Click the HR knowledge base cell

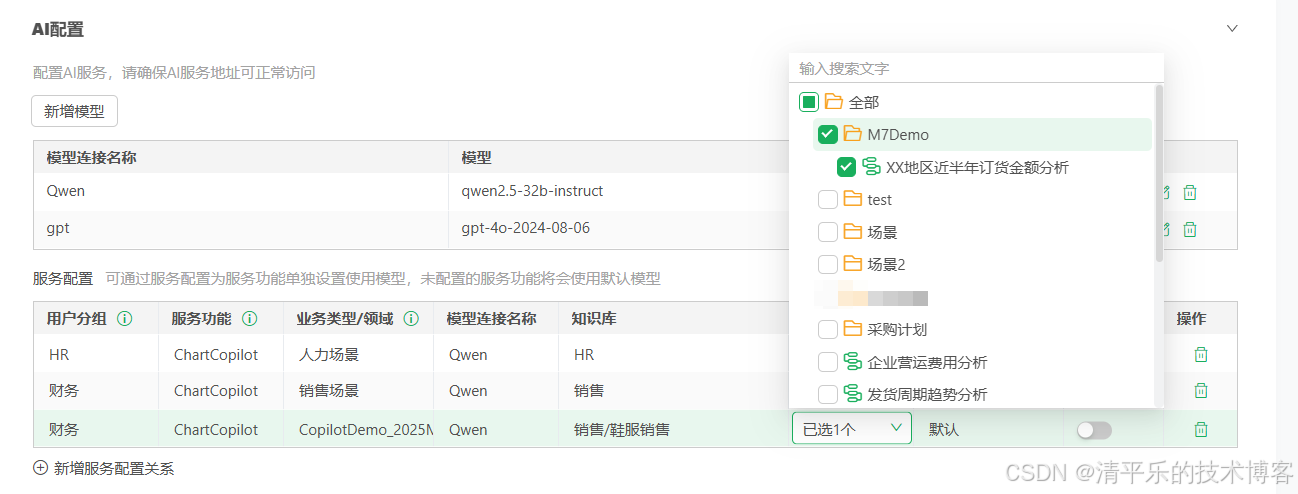pos(584,354)
